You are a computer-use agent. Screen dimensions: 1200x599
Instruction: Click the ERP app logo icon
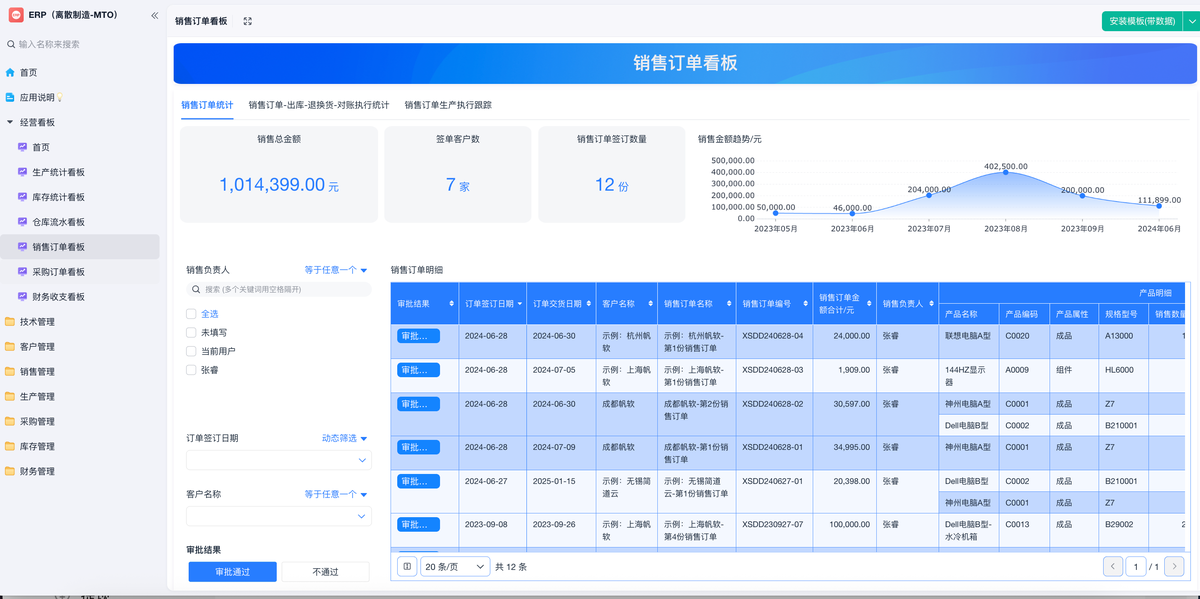coord(16,16)
